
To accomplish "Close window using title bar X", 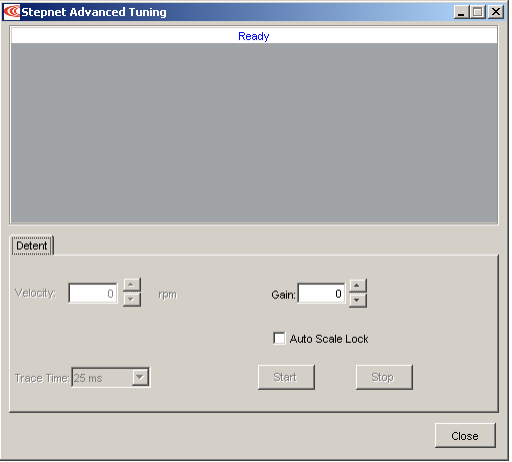I will point(496,12).
